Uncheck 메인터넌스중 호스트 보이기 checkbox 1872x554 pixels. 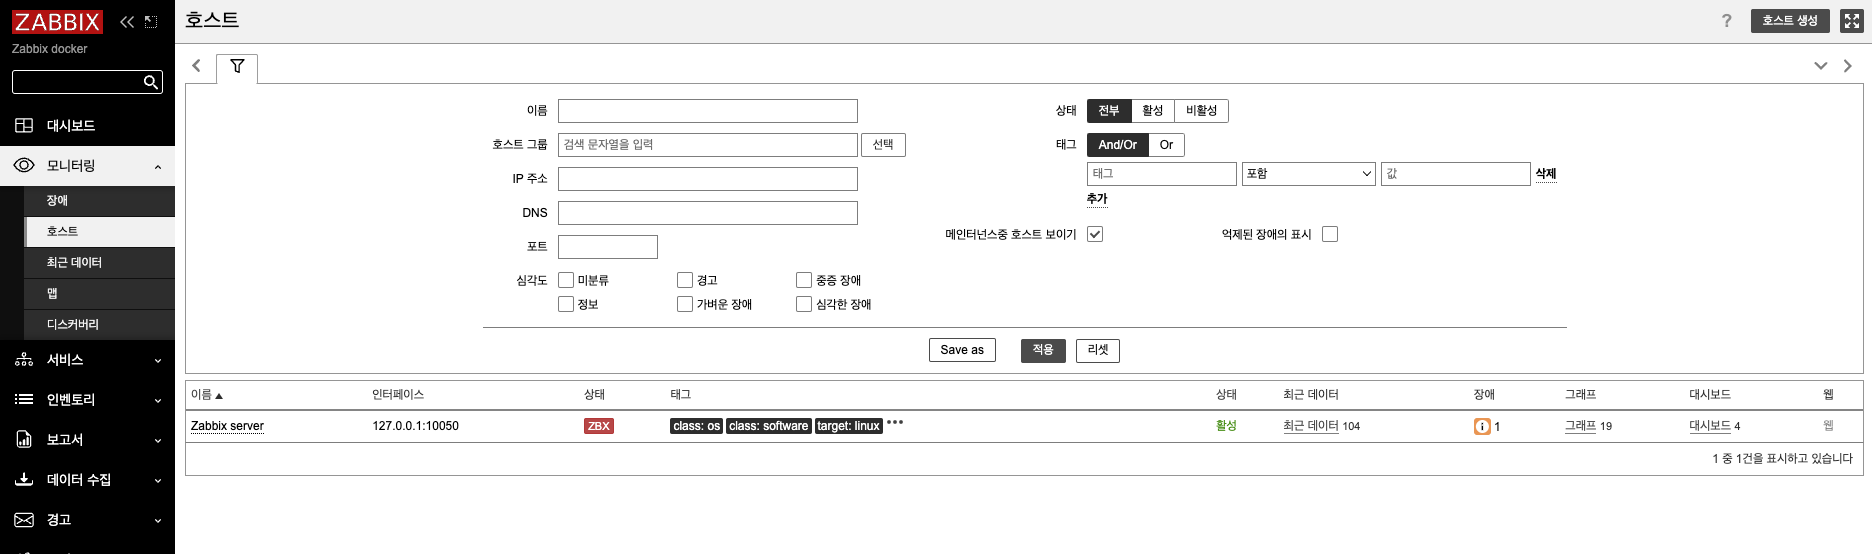[1095, 234]
